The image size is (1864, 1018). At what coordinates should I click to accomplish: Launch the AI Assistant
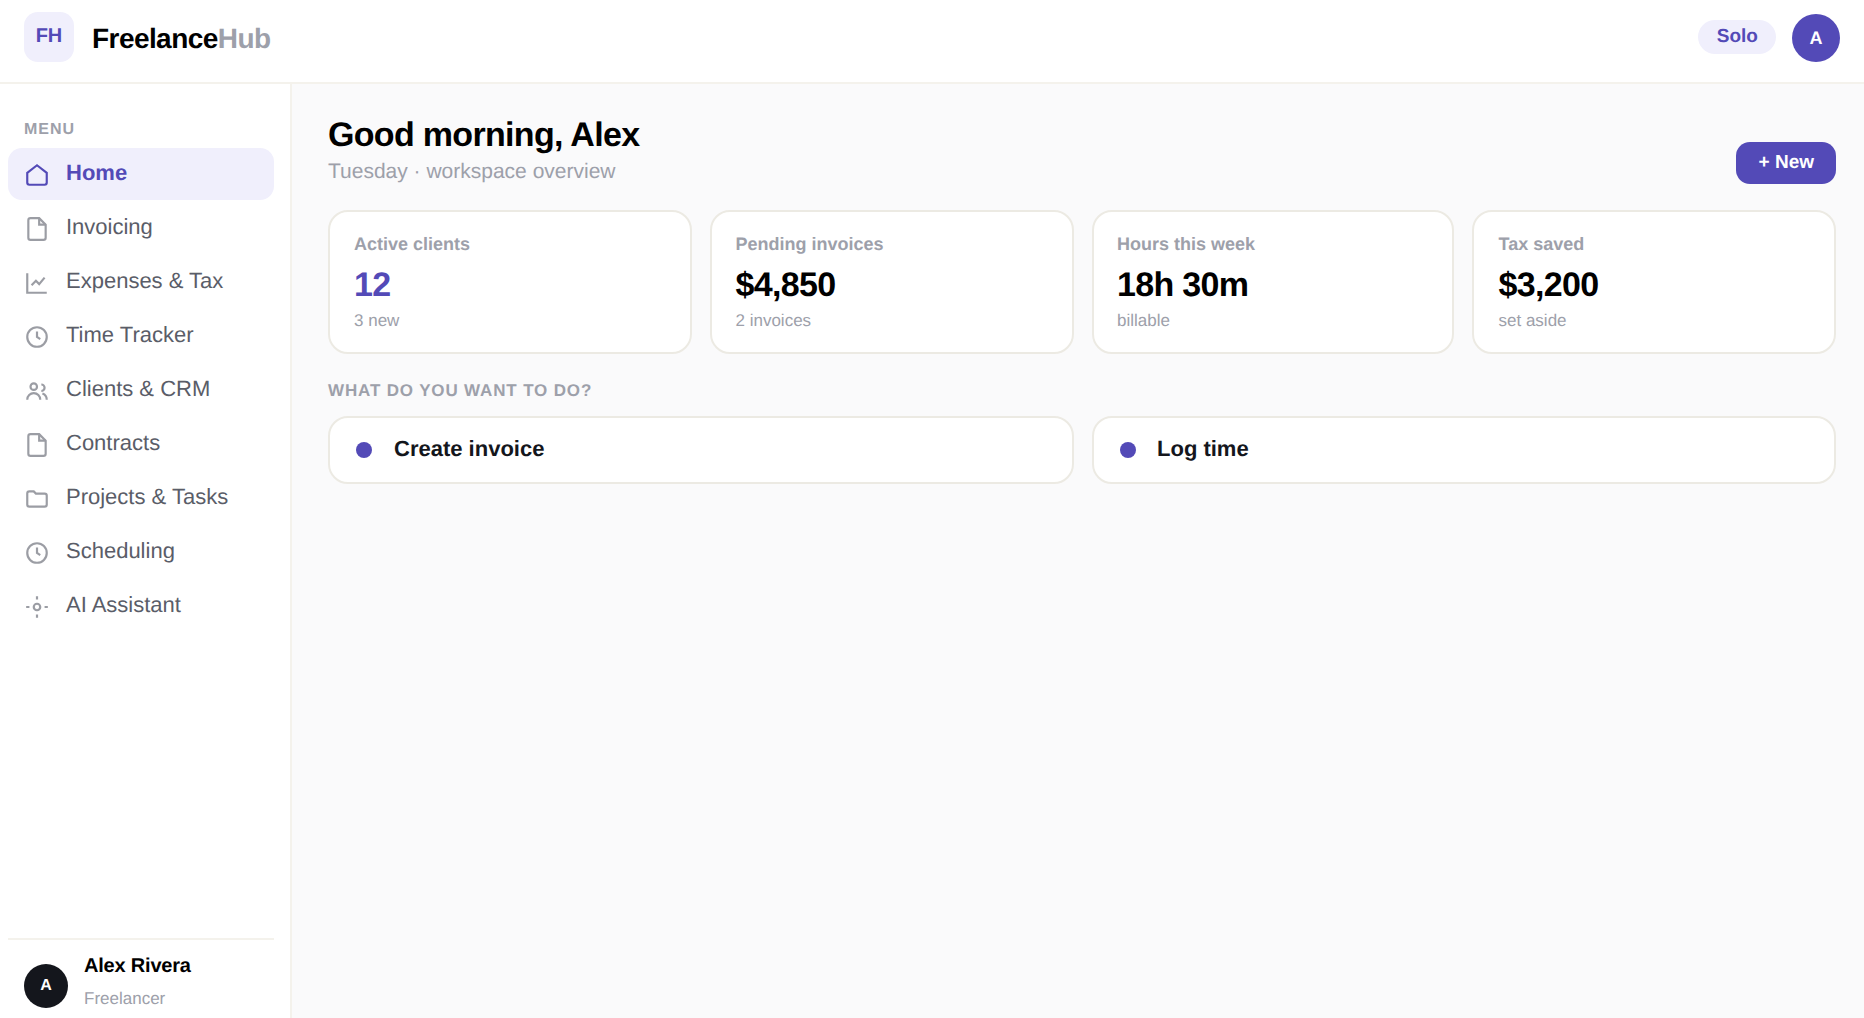pyautogui.click(x=141, y=606)
